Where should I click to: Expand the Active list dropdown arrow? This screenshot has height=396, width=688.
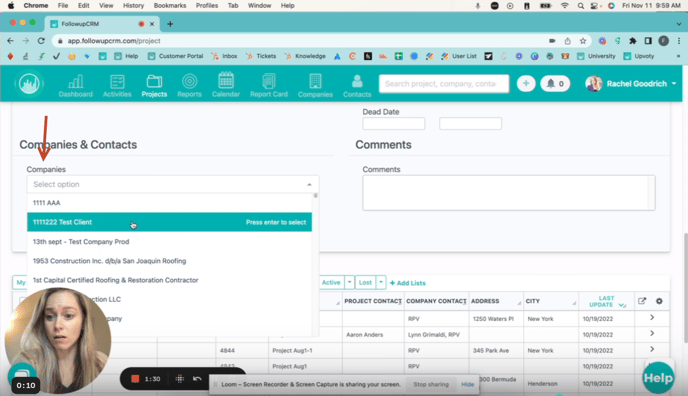coord(350,282)
